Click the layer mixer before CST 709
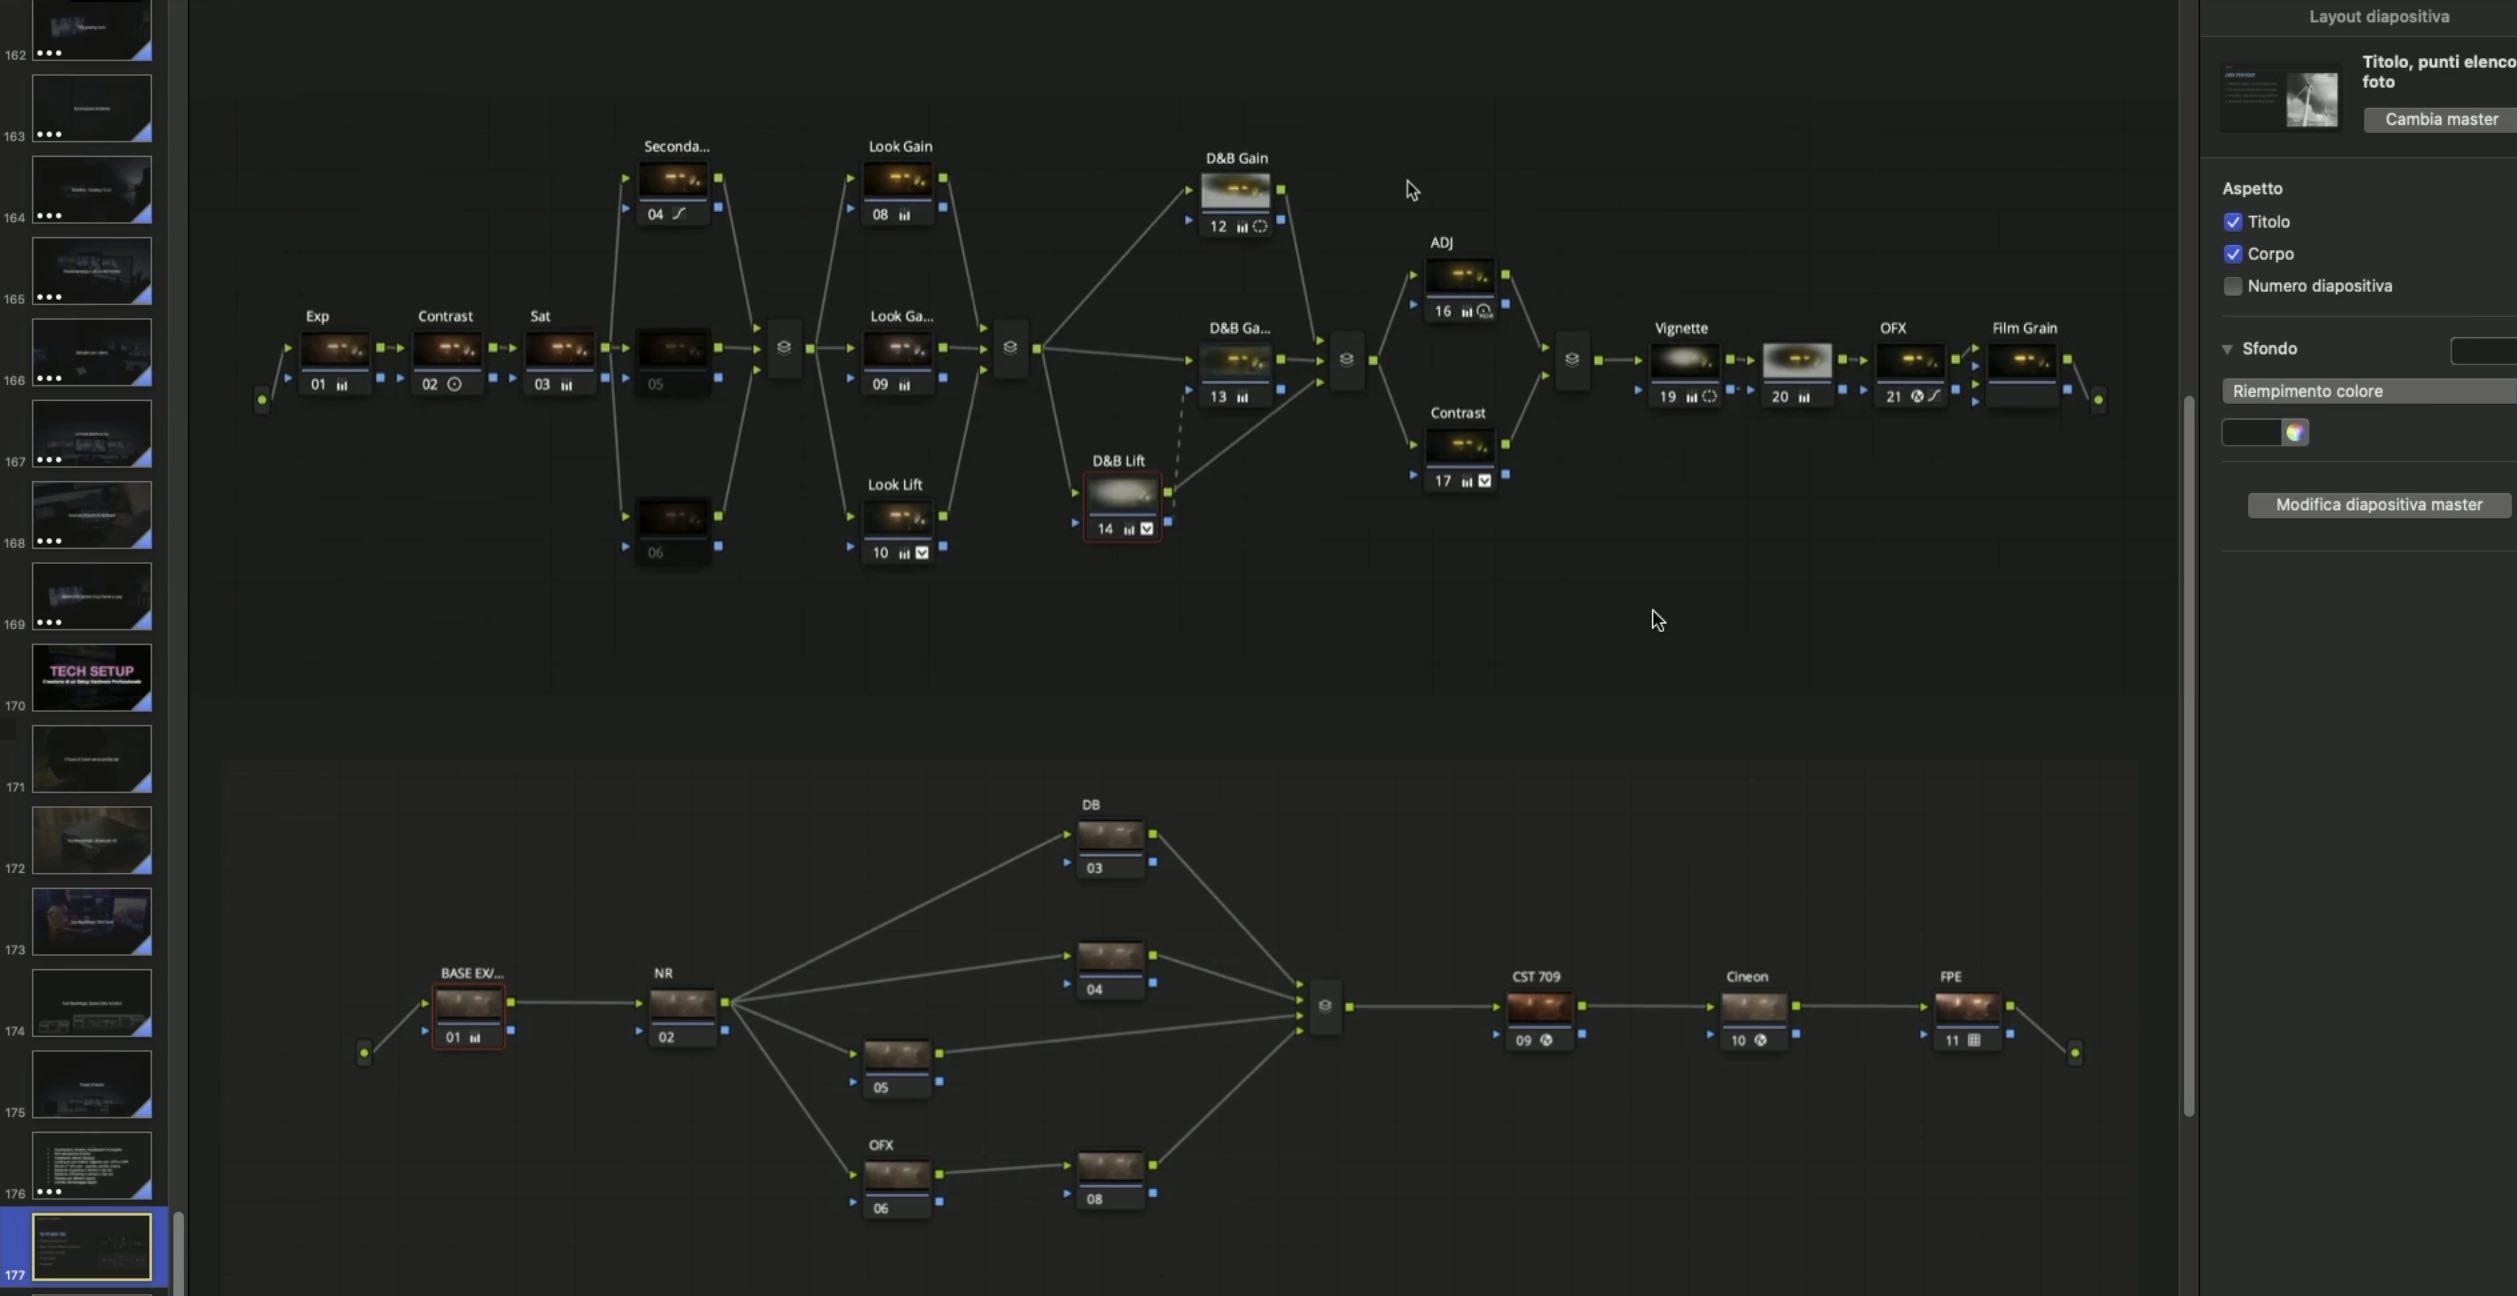The height and width of the screenshot is (1296, 2517). coord(1325,1006)
